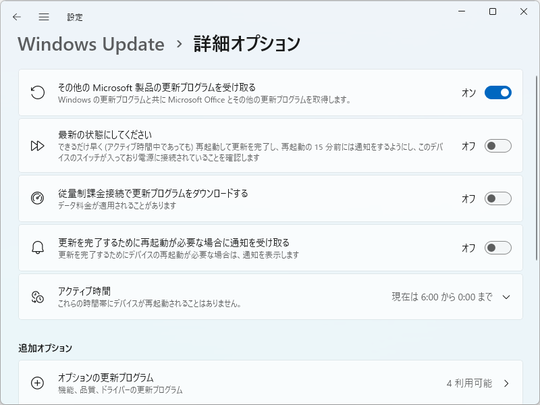Click the metered connection gauge icon

pos(38,198)
